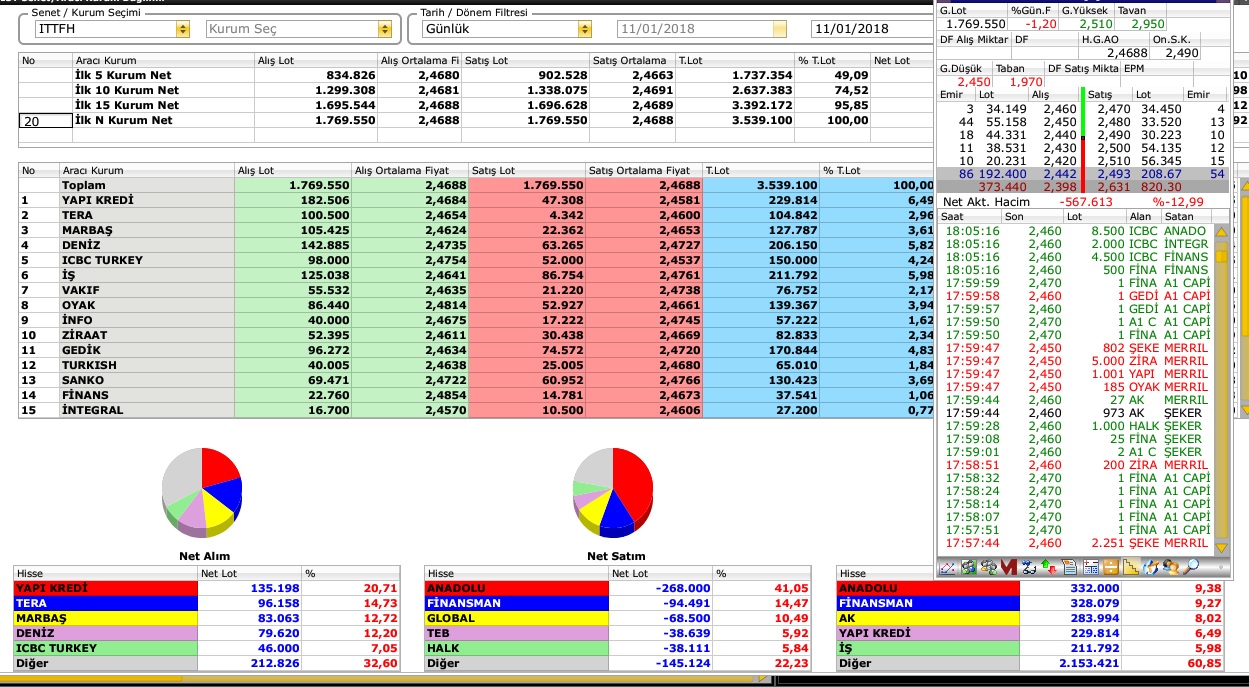The height and width of the screenshot is (687, 1249).
Task: Select the DENİZ broker row
Action: pyautogui.click(x=477, y=245)
